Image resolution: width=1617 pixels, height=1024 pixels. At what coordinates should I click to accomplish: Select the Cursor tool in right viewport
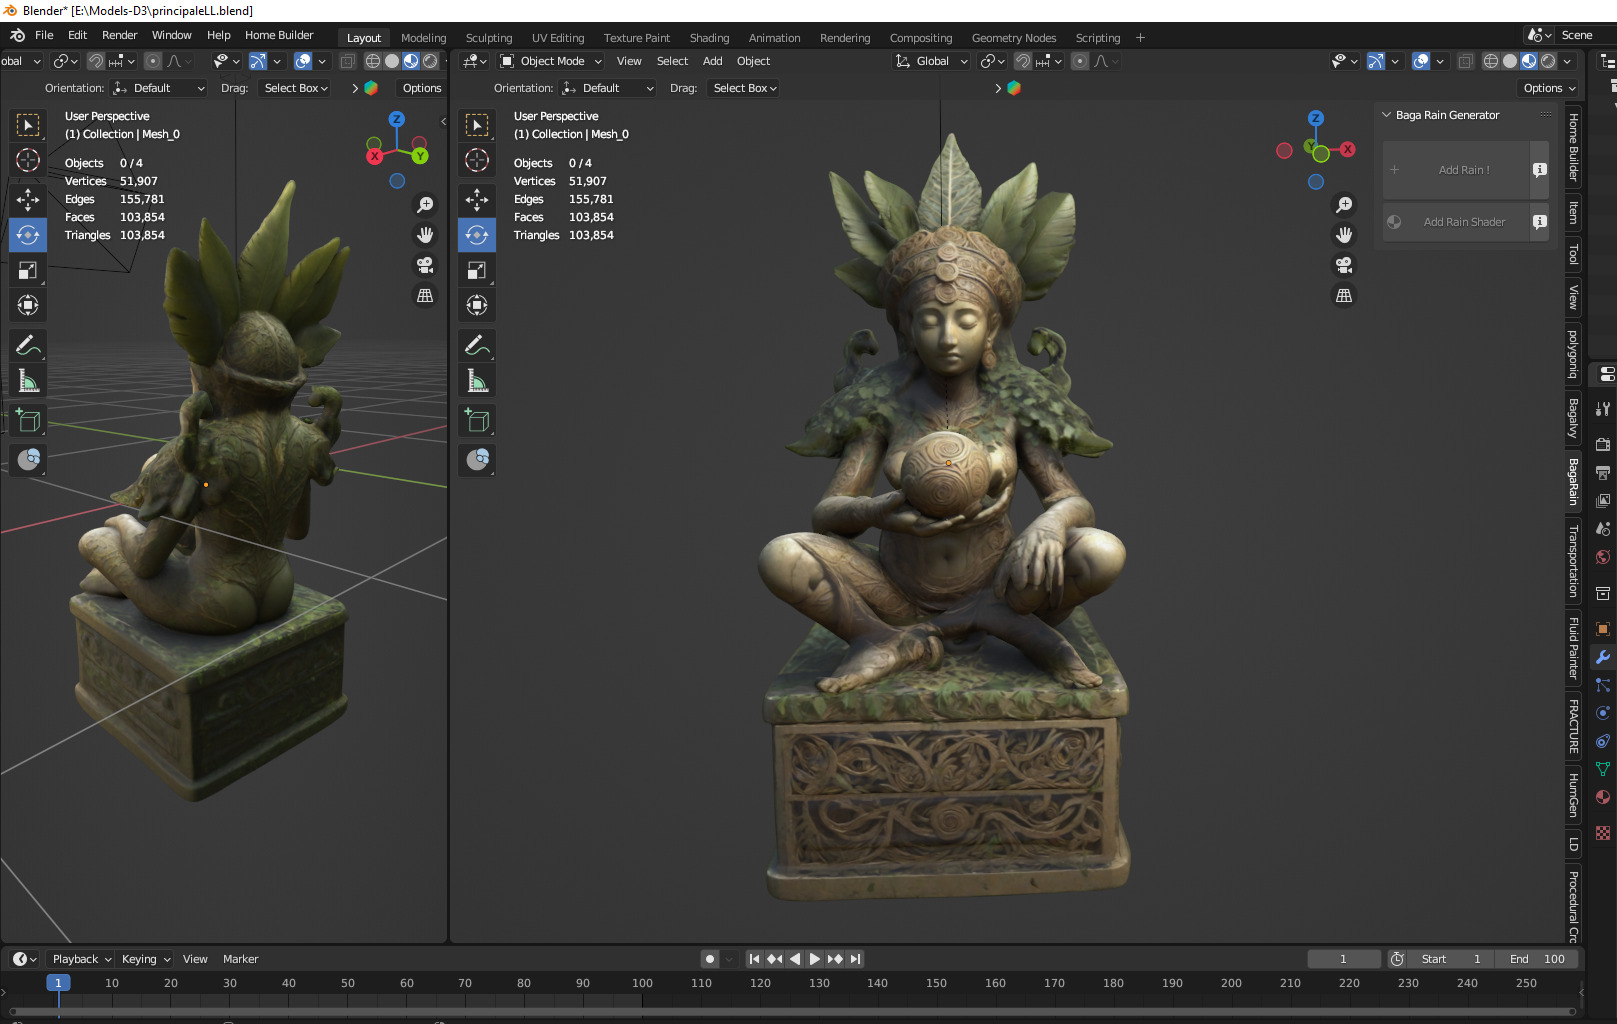[477, 160]
